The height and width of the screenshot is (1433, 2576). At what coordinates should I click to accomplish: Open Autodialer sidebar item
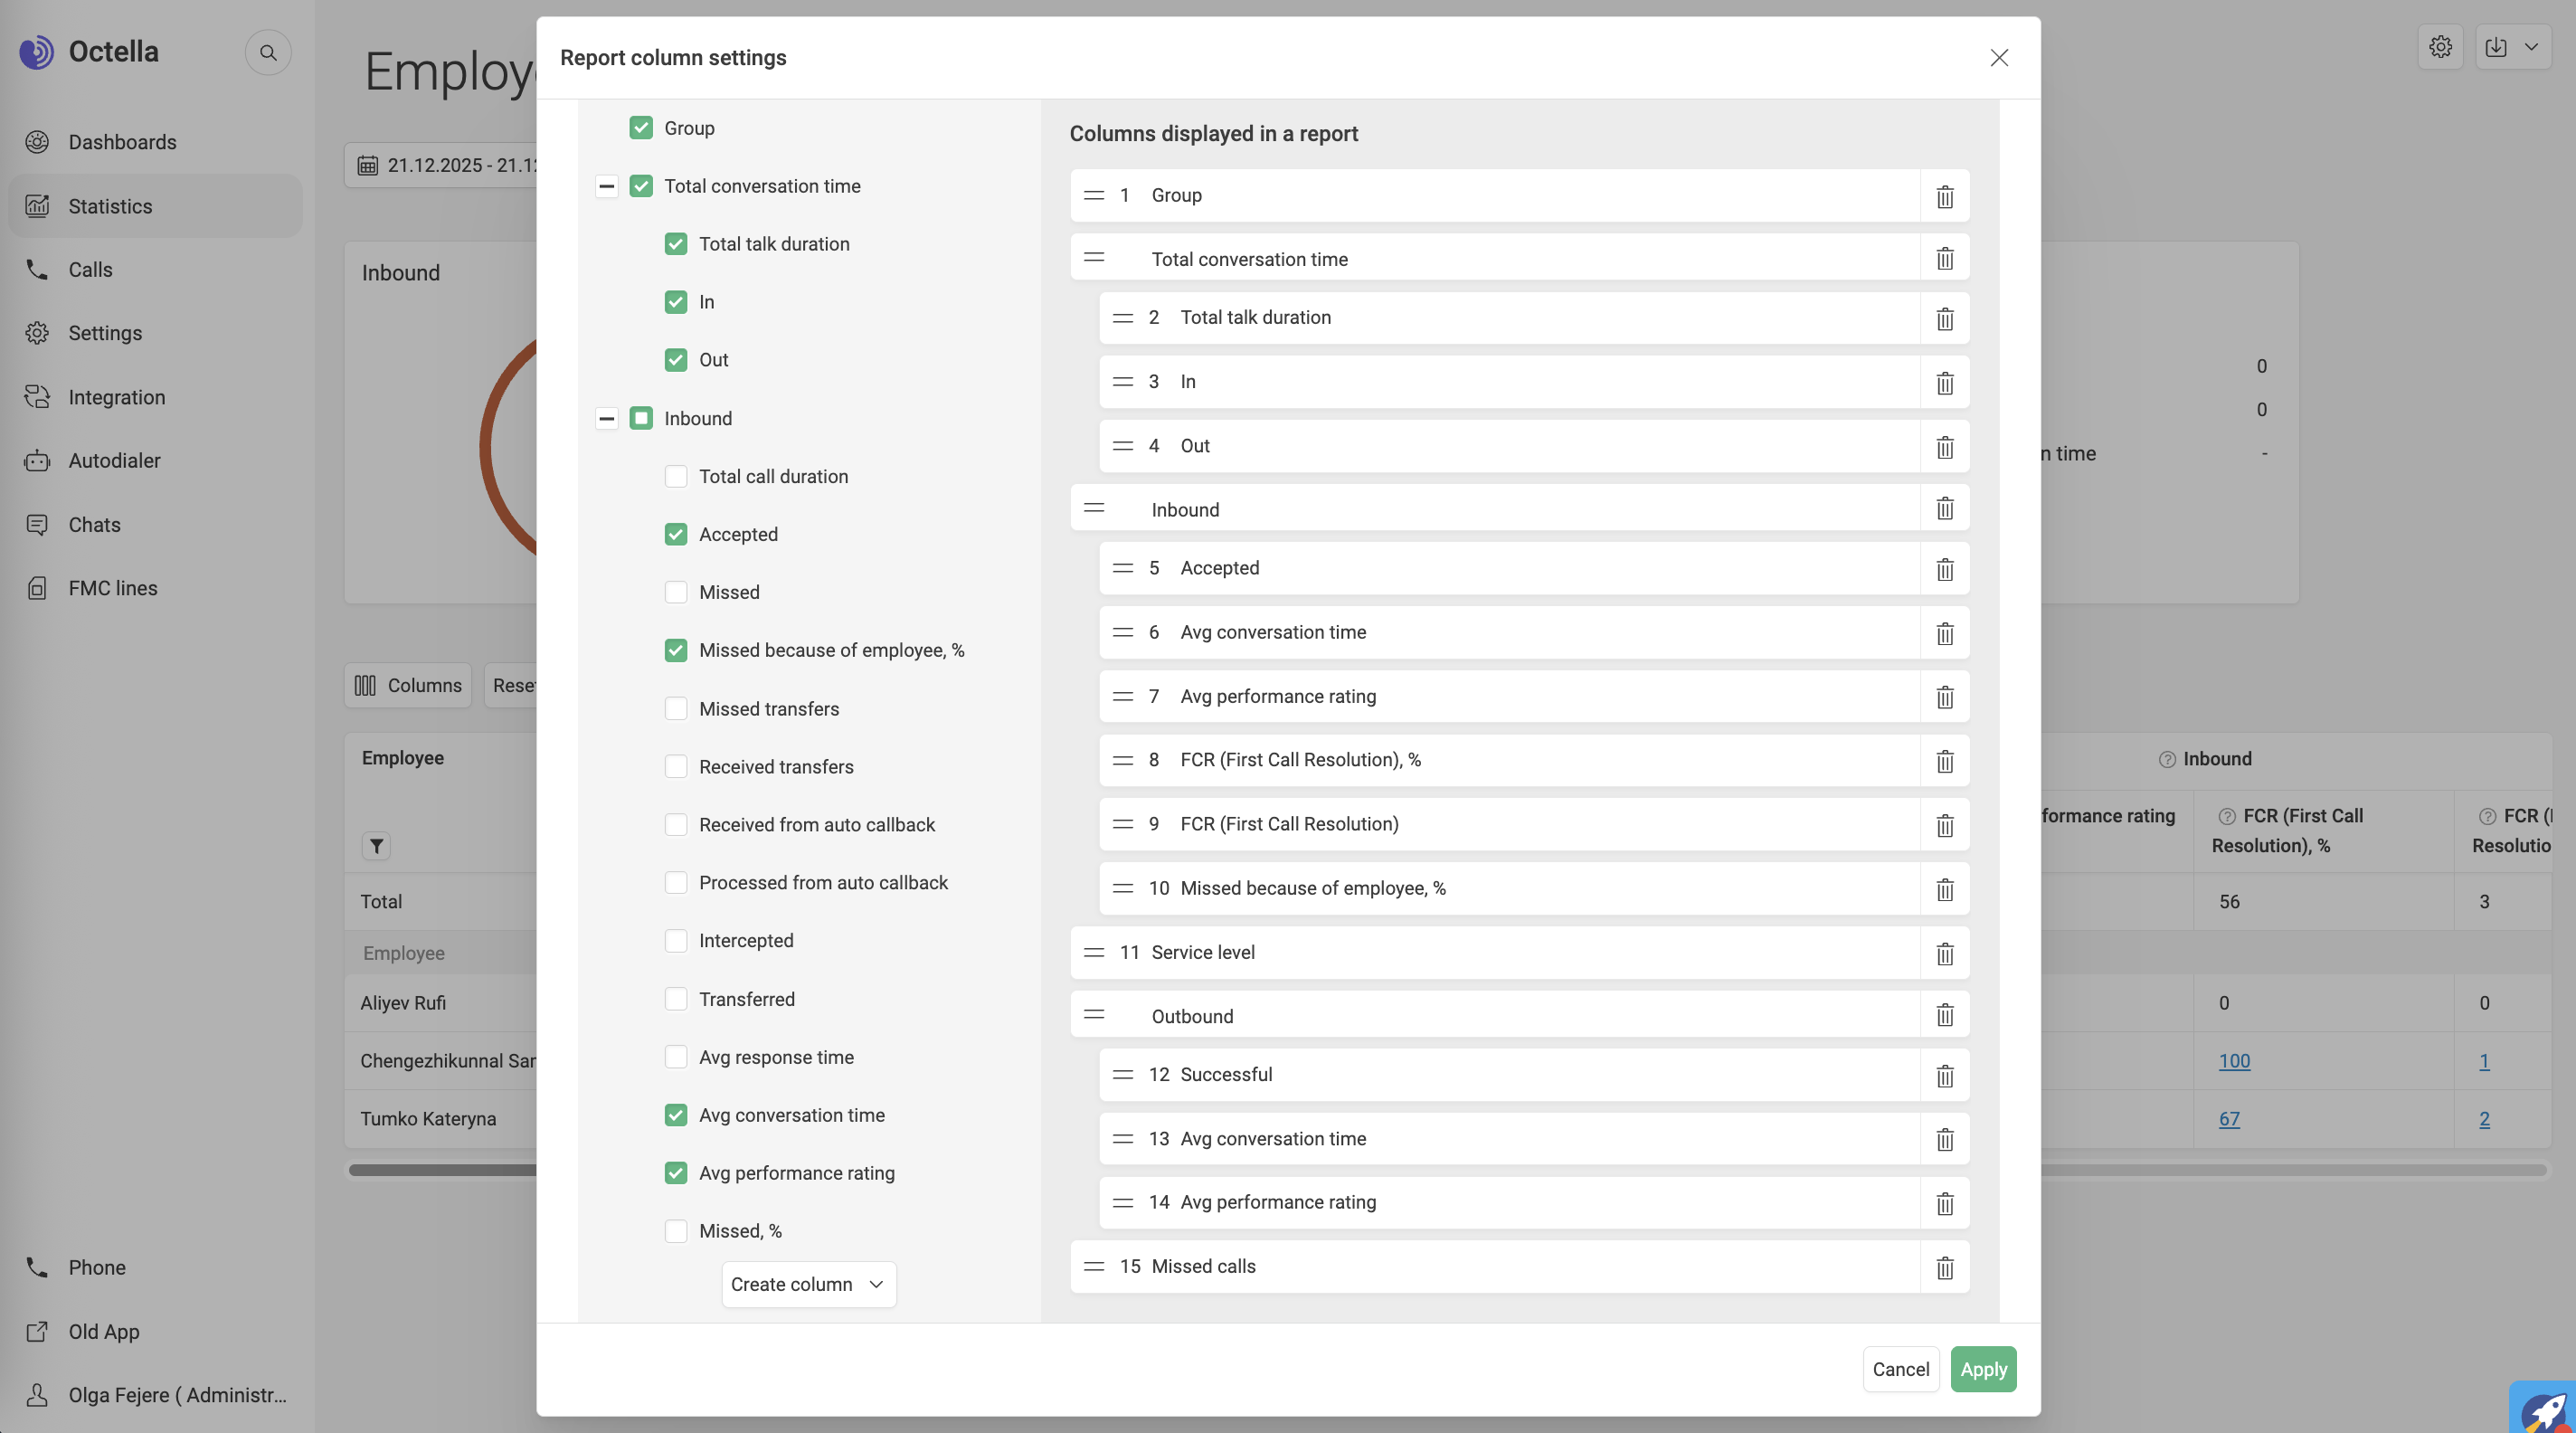114,461
